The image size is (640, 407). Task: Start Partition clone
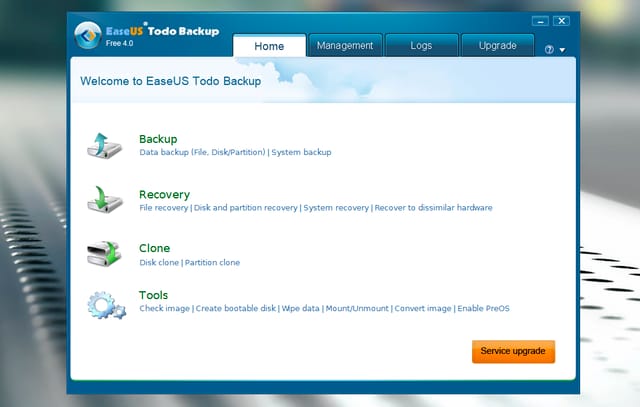[x=212, y=262]
